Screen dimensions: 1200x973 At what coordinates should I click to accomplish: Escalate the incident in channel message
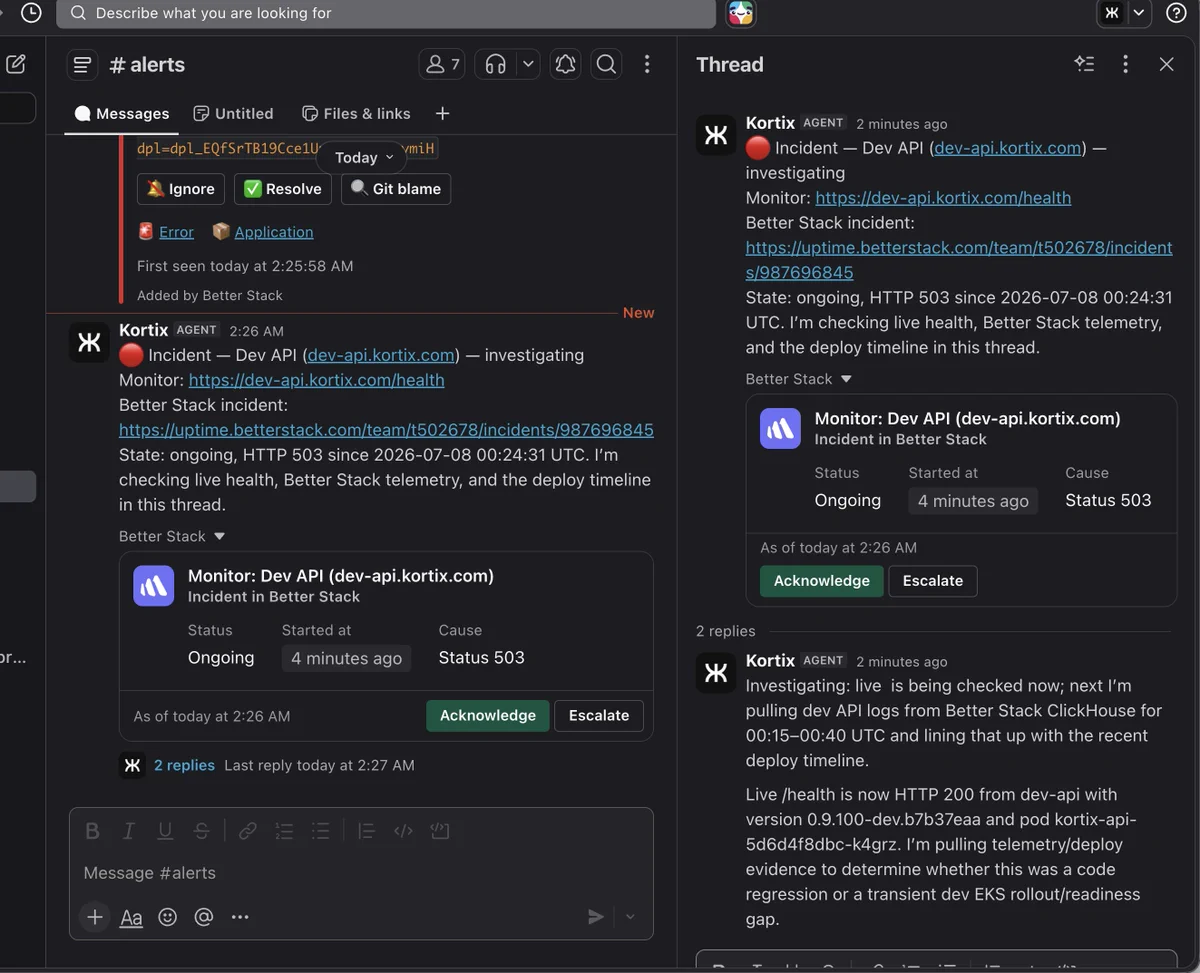coord(599,715)
